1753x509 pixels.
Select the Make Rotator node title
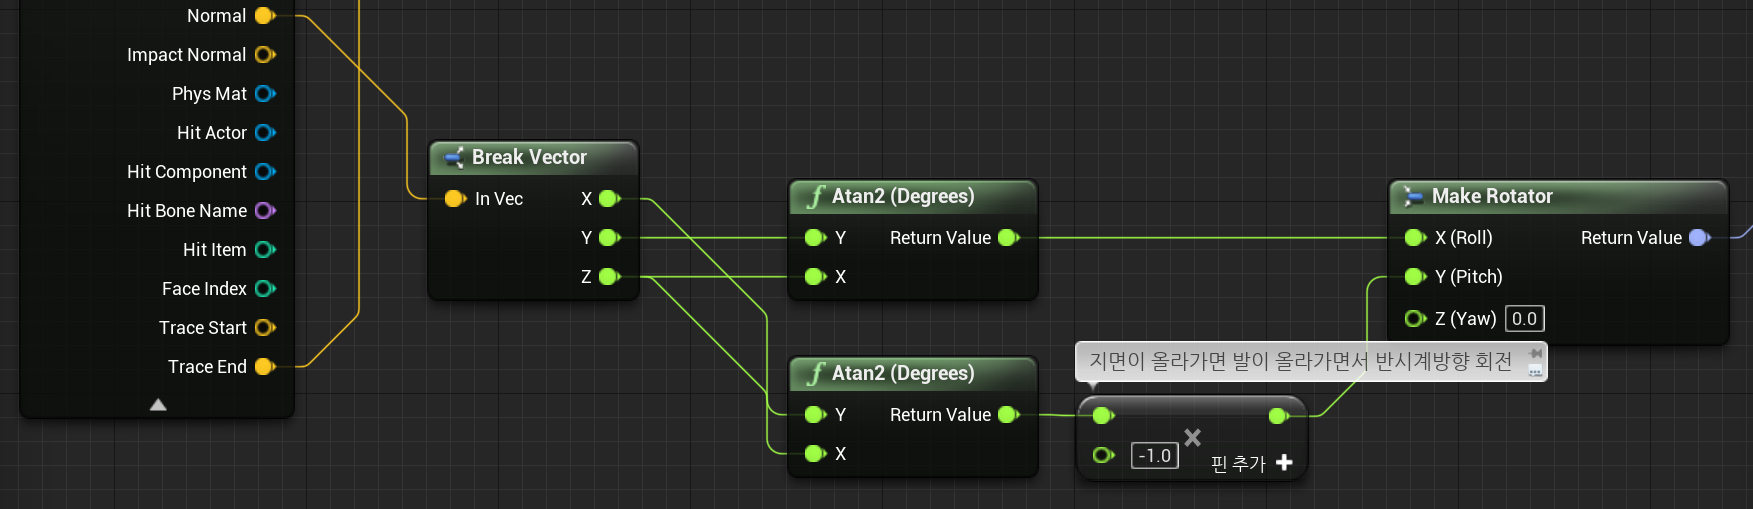tap(1492, 196)
